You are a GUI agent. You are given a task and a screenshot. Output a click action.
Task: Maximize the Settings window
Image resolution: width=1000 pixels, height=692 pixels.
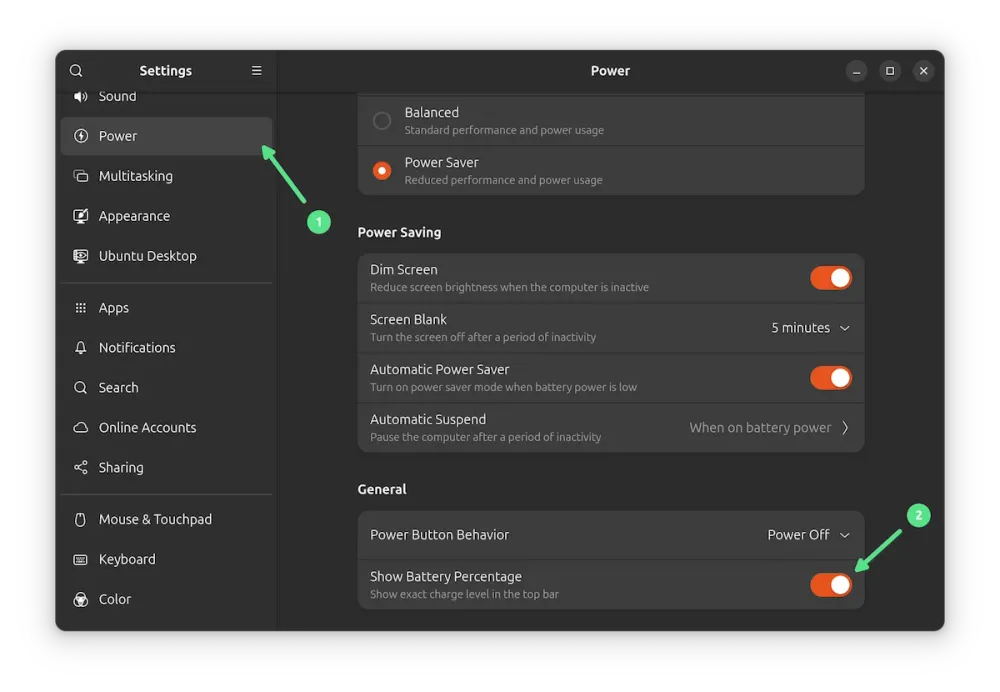click(889, 71)
